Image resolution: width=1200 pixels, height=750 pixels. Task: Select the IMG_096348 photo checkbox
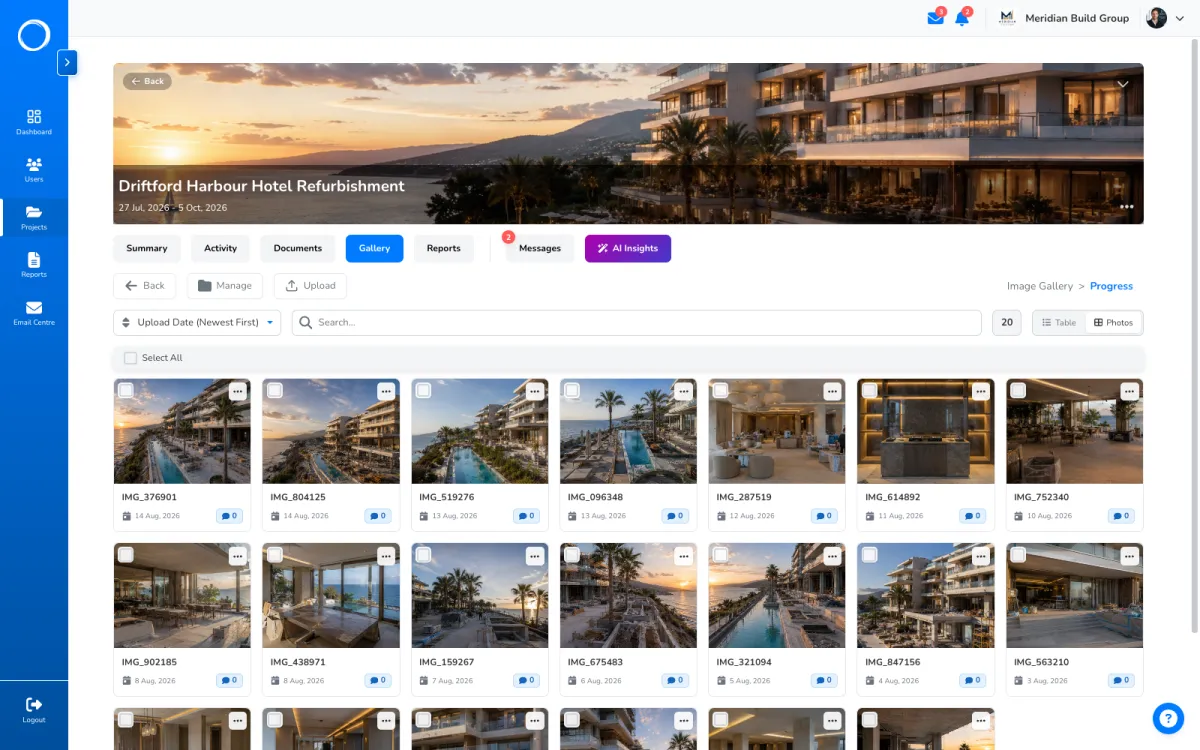click(x=572, y=390)
